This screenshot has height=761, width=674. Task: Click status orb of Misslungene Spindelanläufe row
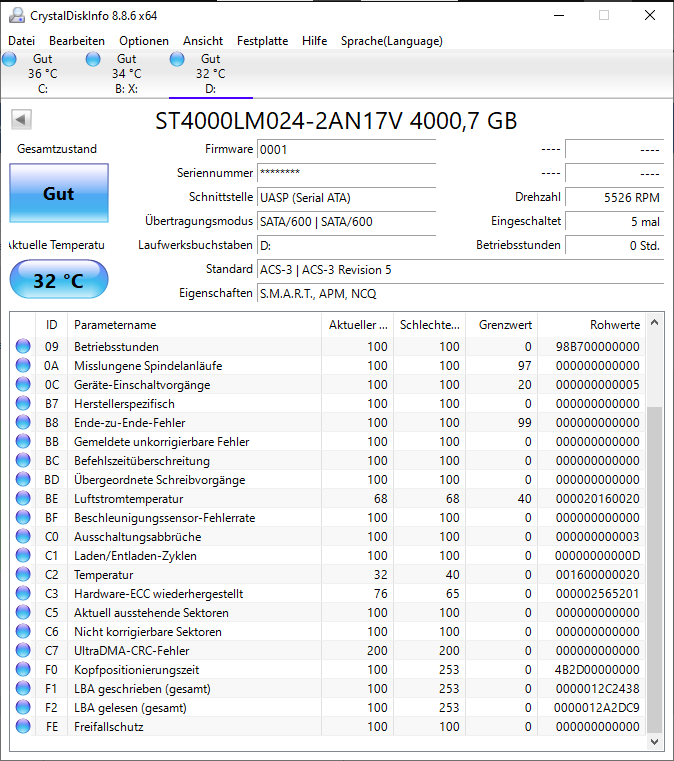23,365
